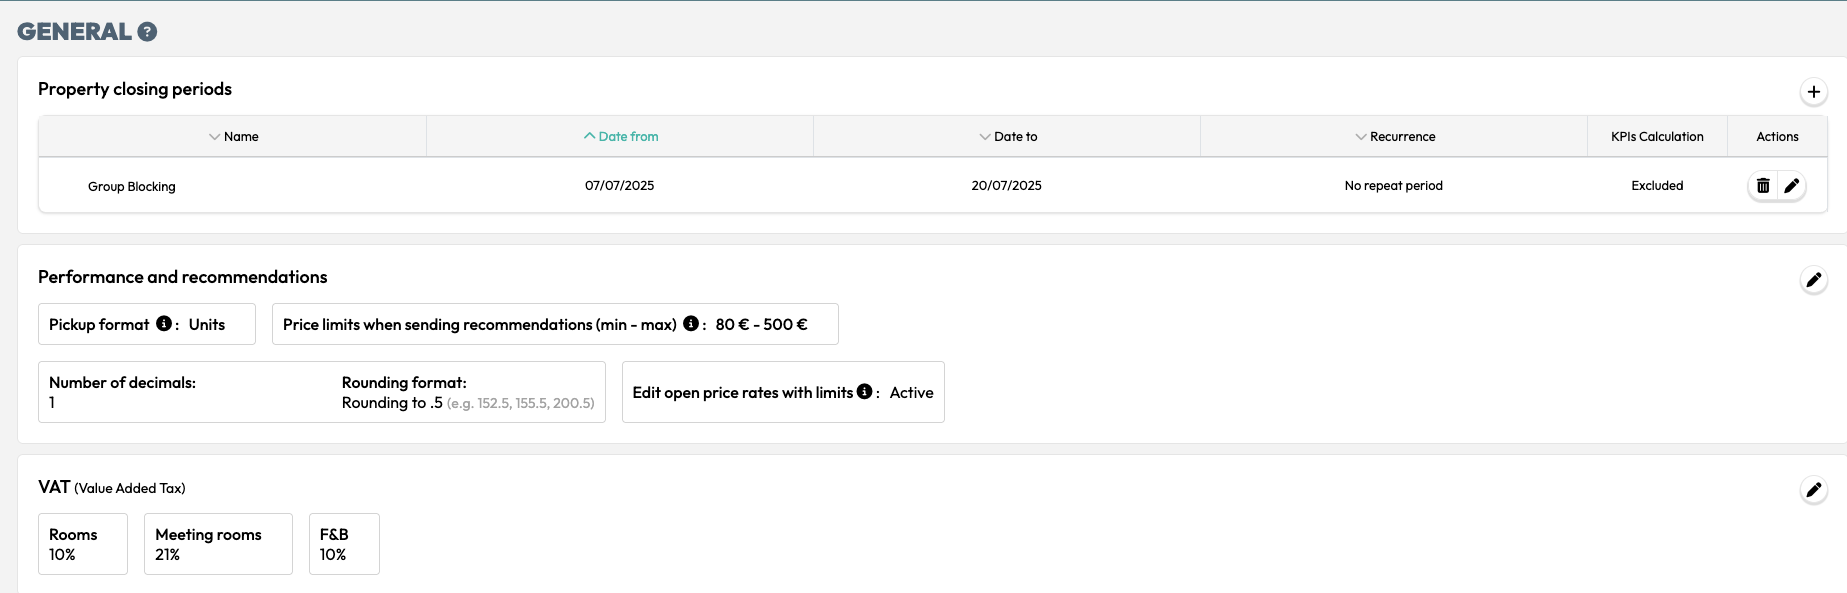Show info about price limits for recommendations

690,324
